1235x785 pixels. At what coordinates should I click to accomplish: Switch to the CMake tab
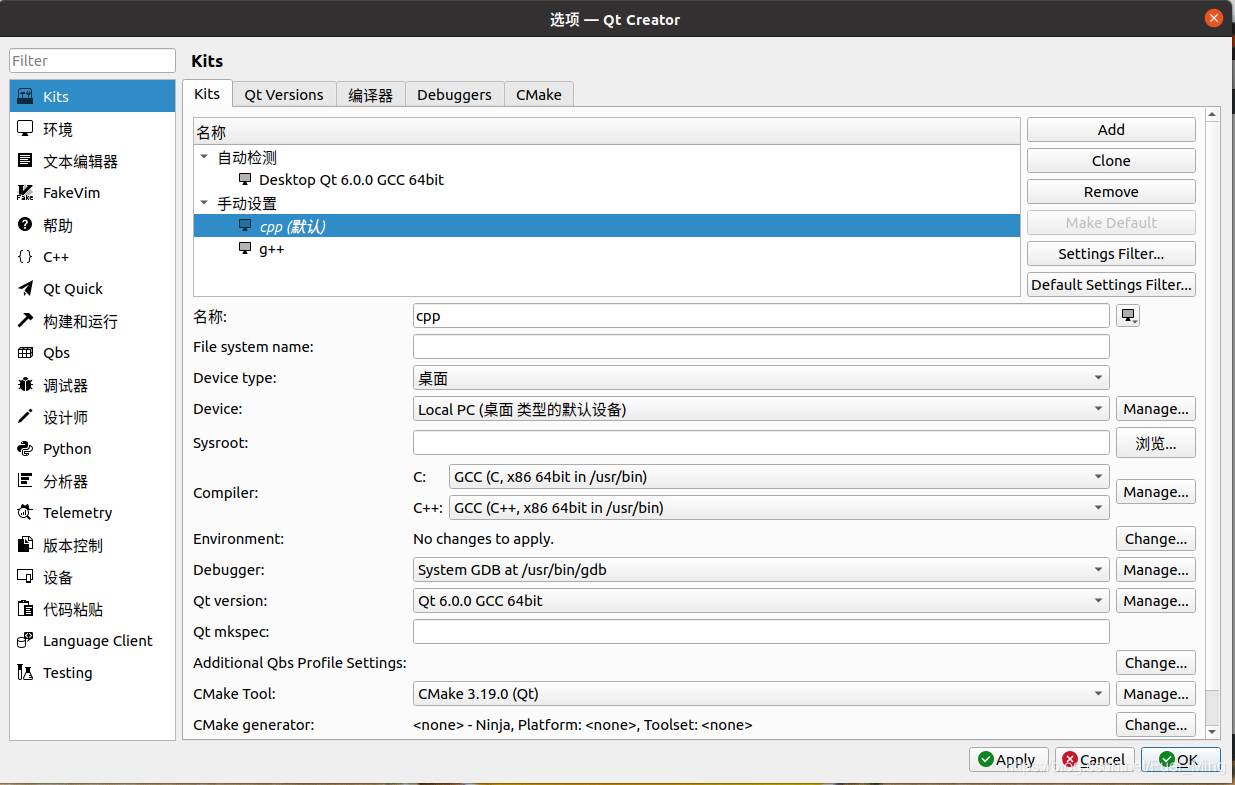click(x=539, y=95)
